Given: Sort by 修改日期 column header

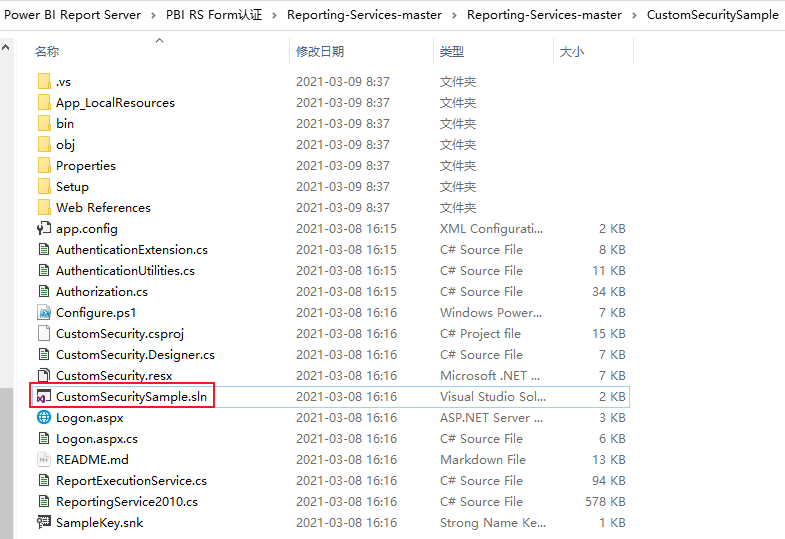Looking at the screenshot, I should pos(320,52).
